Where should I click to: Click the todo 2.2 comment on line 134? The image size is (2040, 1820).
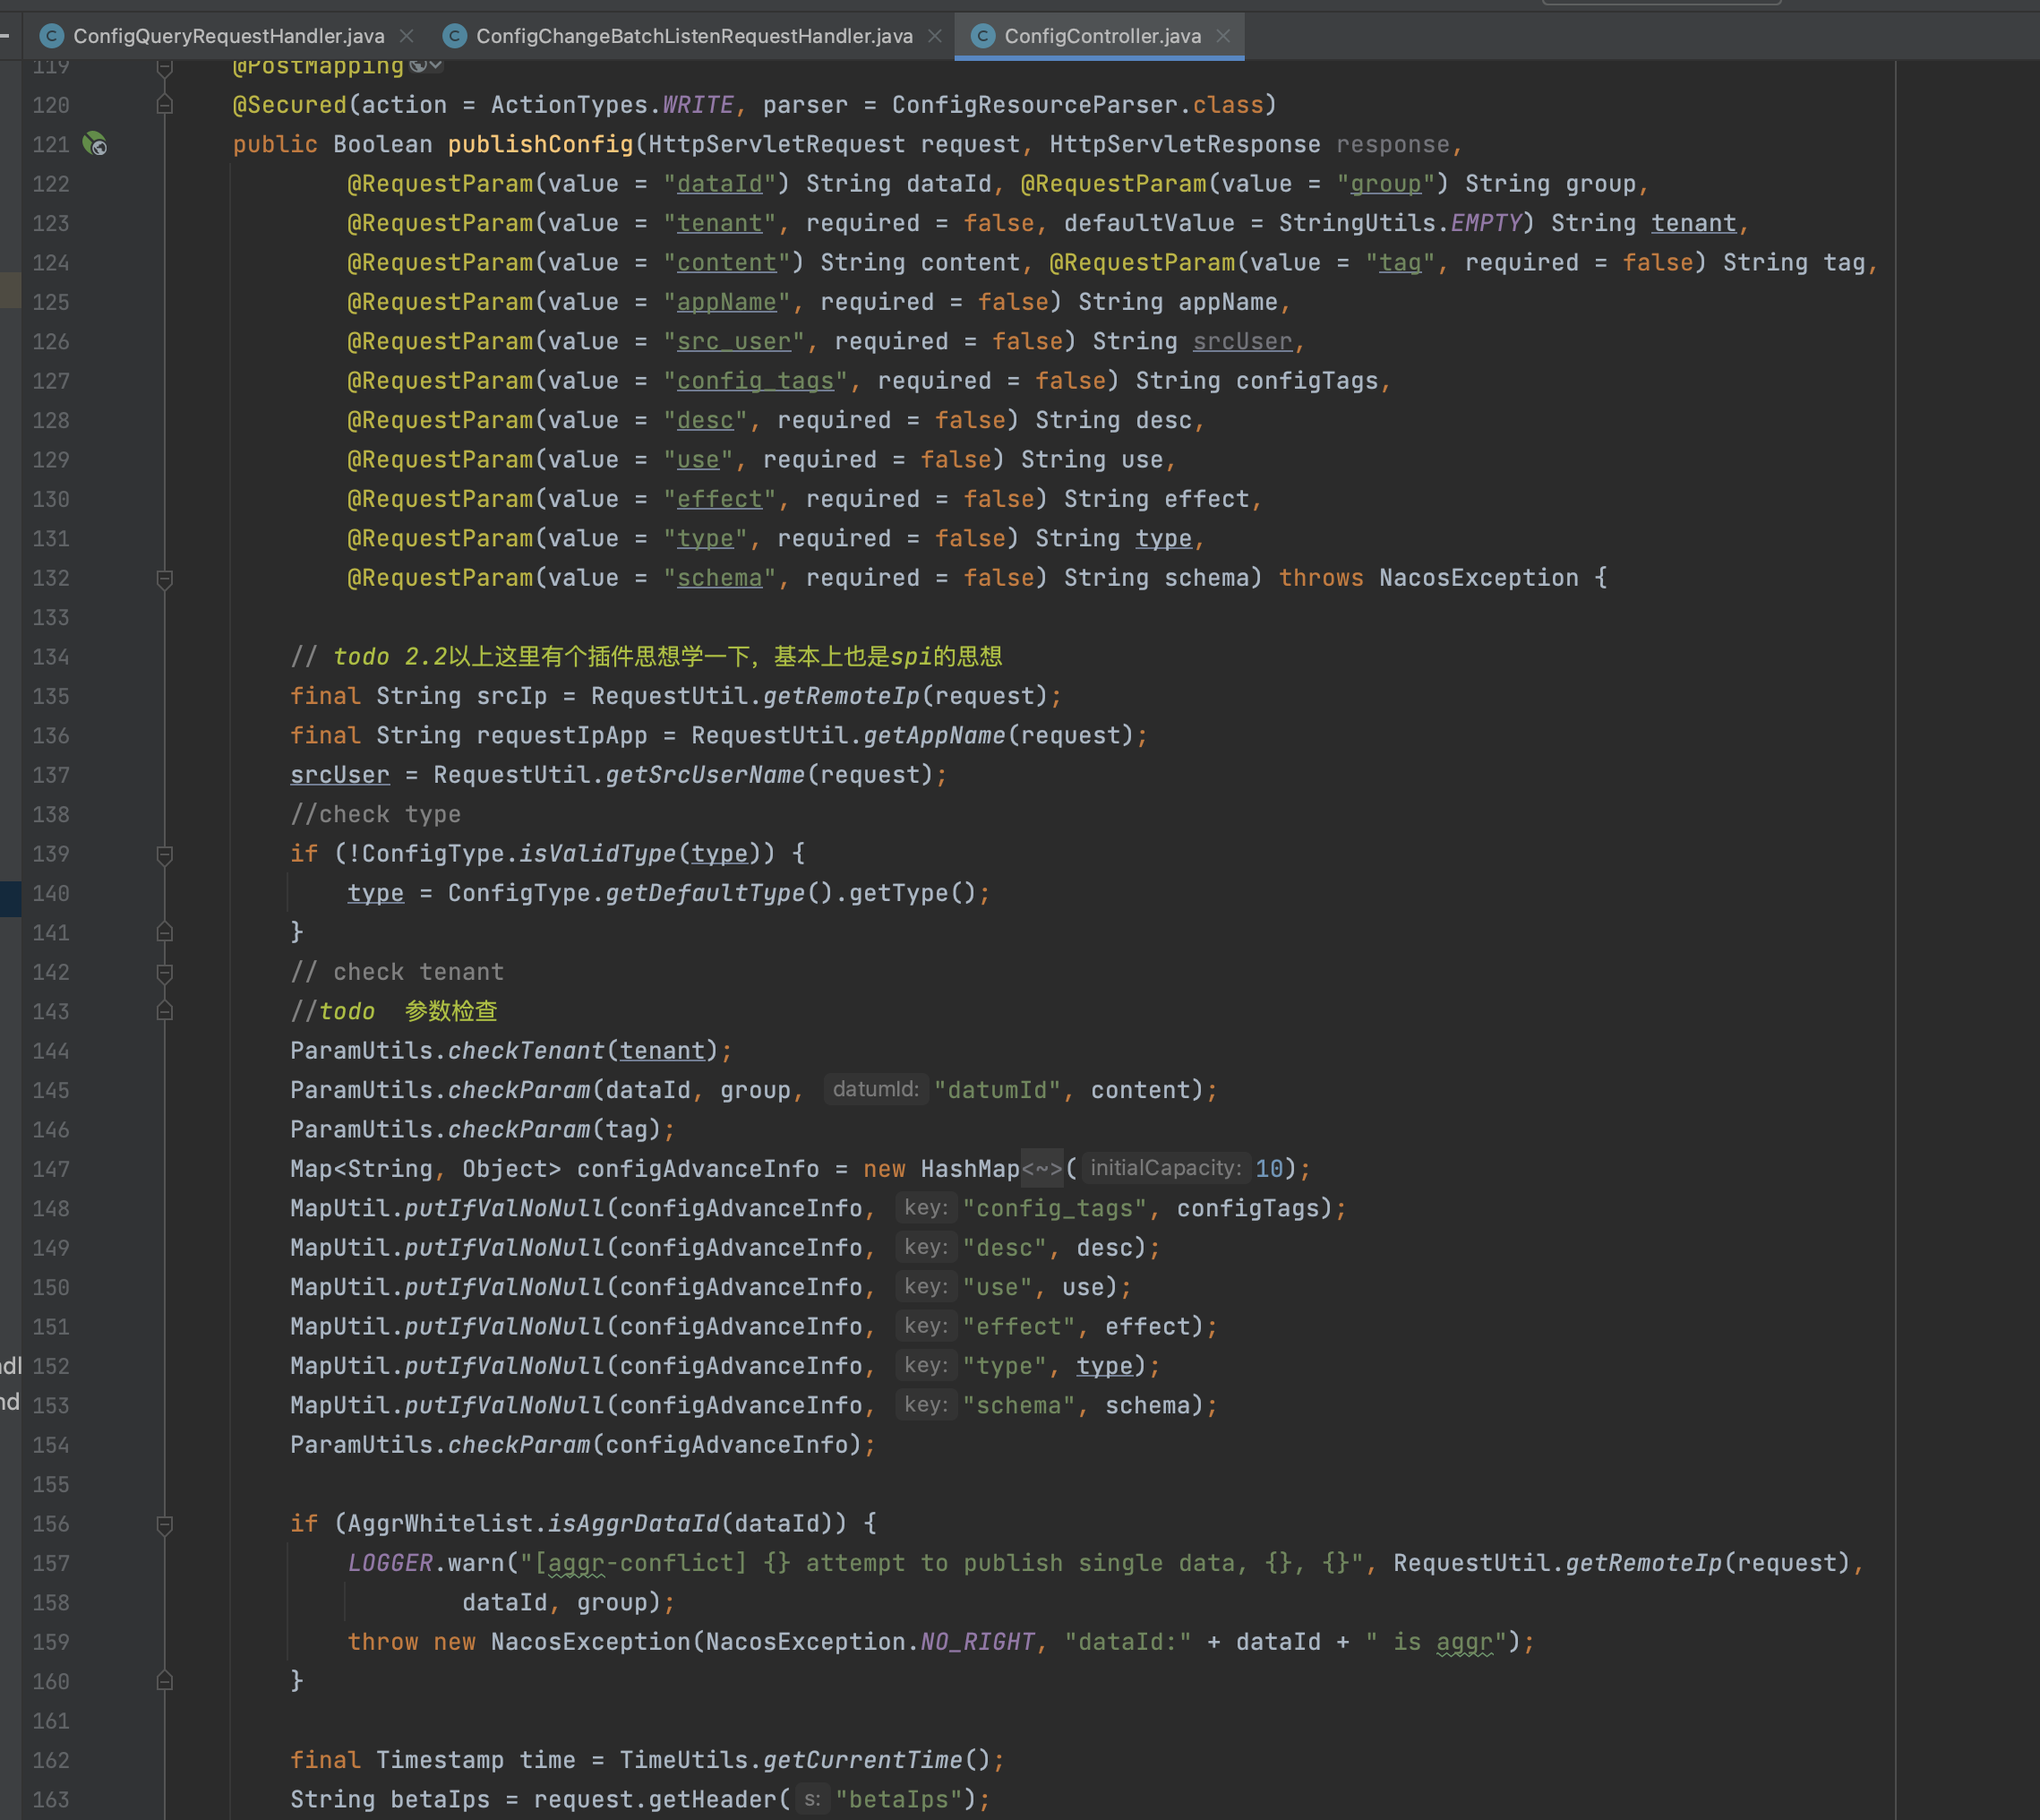646,657
